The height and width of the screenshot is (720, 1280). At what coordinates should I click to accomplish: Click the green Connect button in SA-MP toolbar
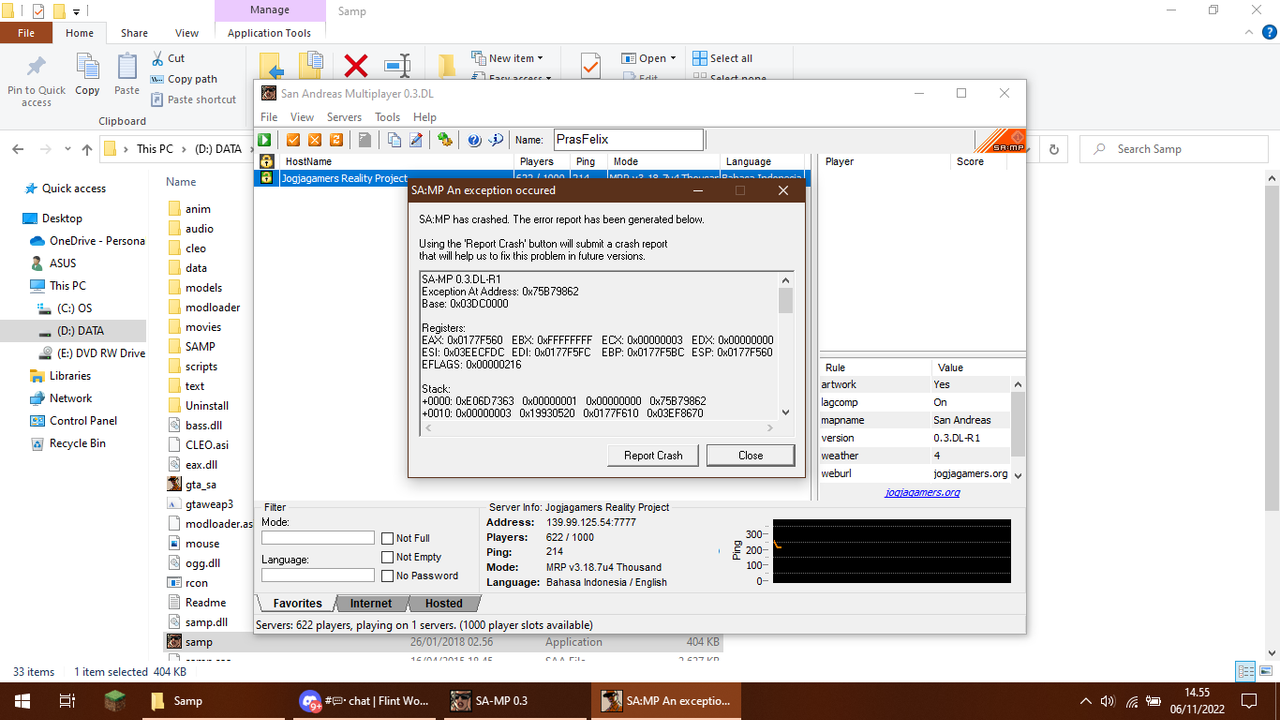(266, 140)
